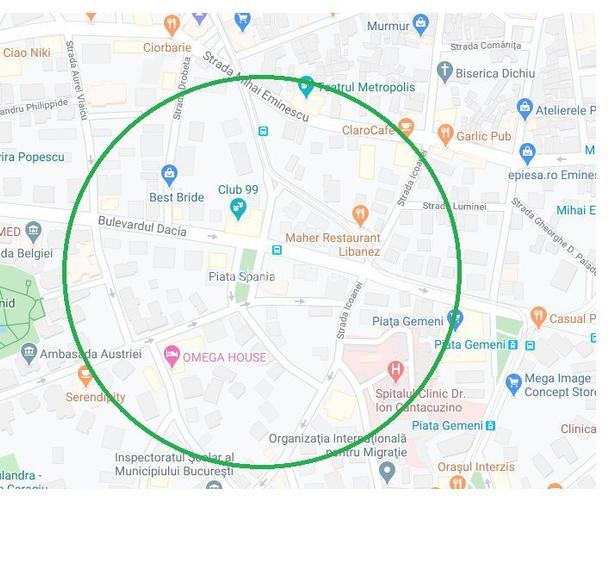Viewport: 616px width, 563px height.
Task: Click the Serendipity cafe label
Action: coord(95,397)
